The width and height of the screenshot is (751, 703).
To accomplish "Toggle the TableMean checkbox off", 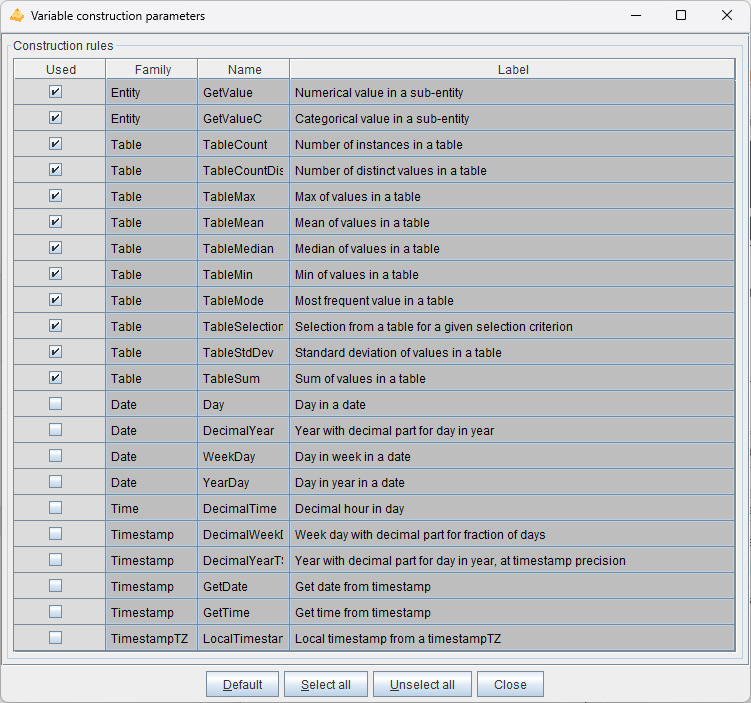I will click(56, 221).
